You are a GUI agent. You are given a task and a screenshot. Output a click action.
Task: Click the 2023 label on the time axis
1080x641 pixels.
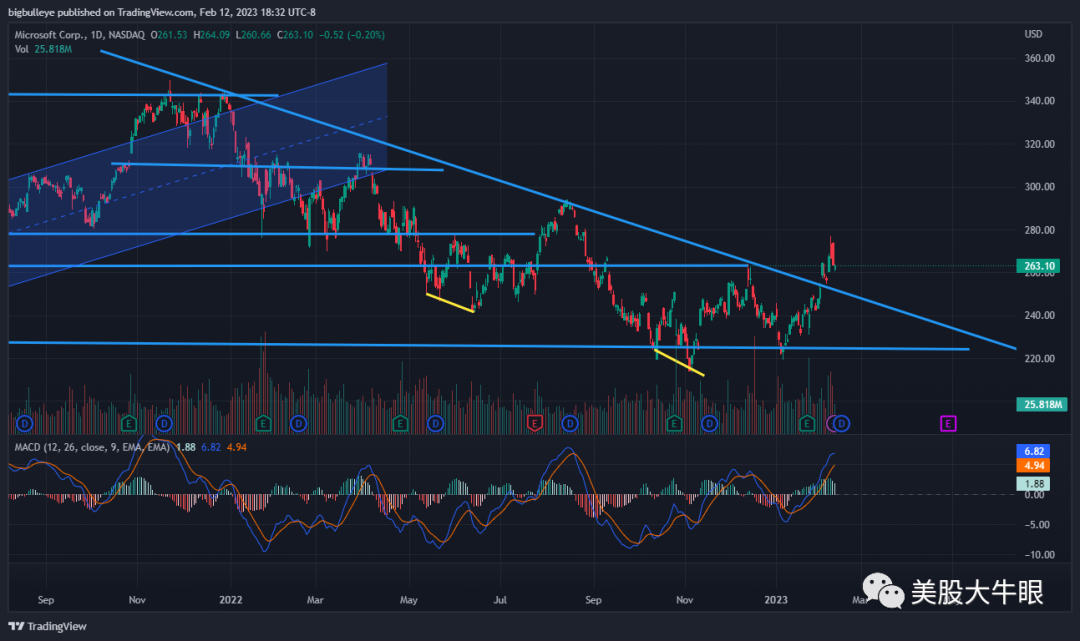pos(776,600)
